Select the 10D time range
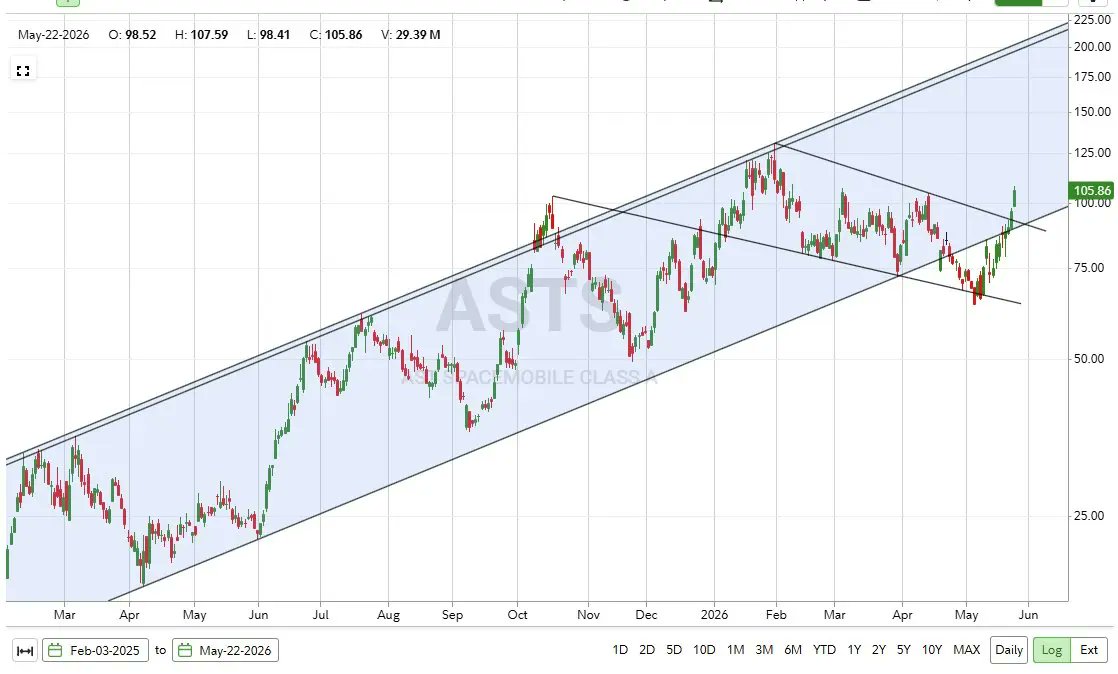Screen dimensions: 1118x674 704,650
